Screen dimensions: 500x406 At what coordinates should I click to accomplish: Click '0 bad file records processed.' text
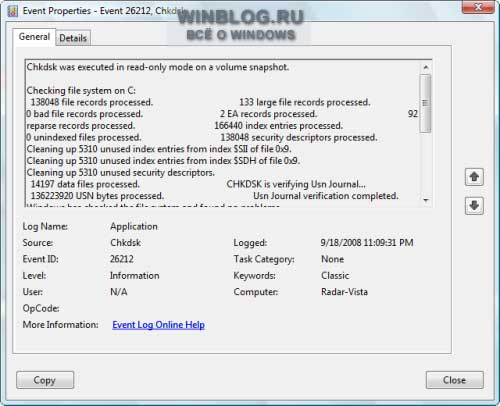coord(85,114)
